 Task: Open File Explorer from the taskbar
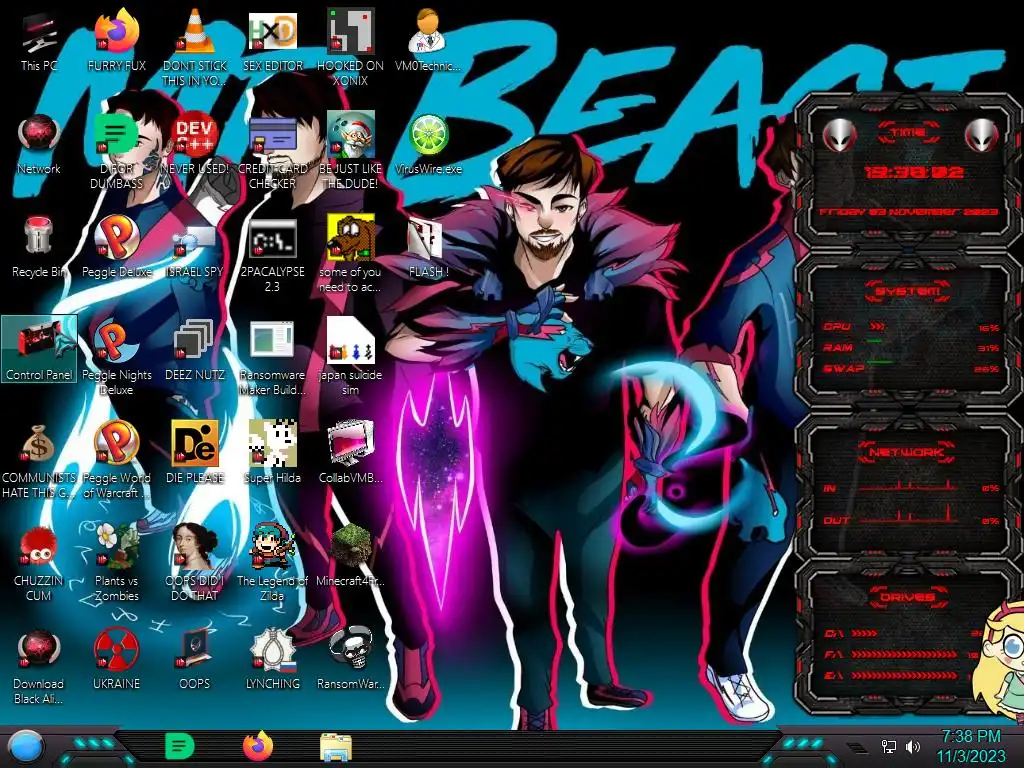coord(336,747)
